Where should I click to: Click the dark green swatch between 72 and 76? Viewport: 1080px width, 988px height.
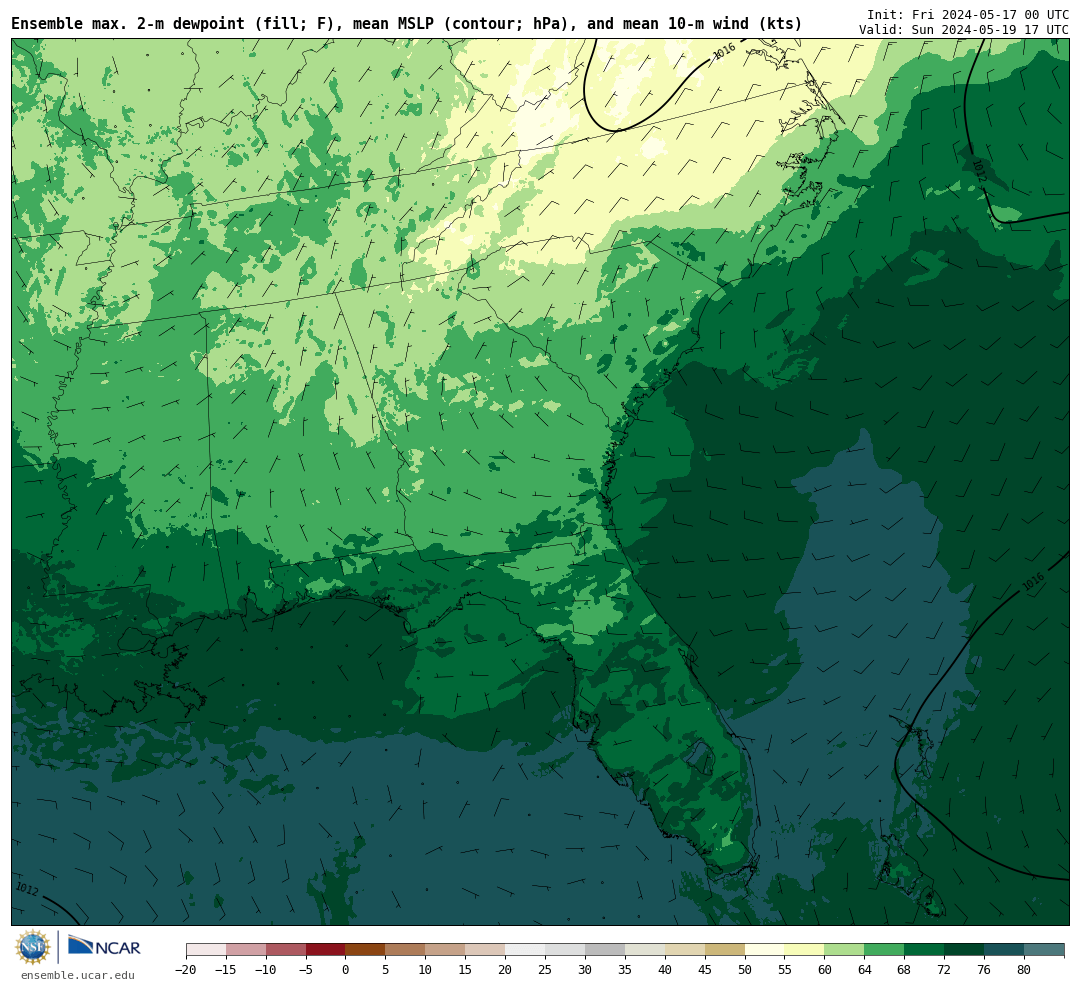point(965,950)
